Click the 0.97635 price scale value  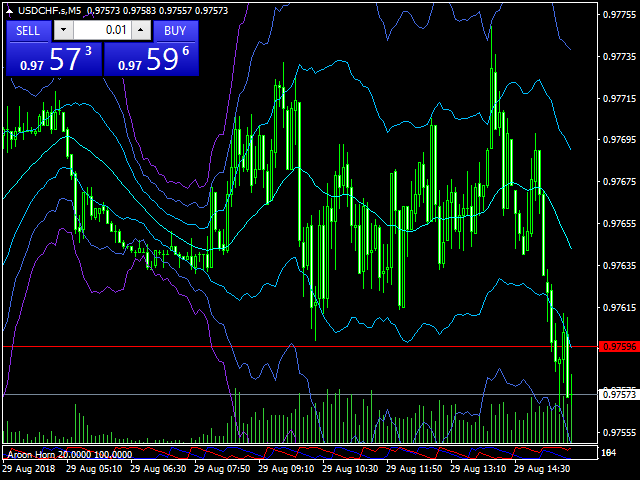click(620, 265)
